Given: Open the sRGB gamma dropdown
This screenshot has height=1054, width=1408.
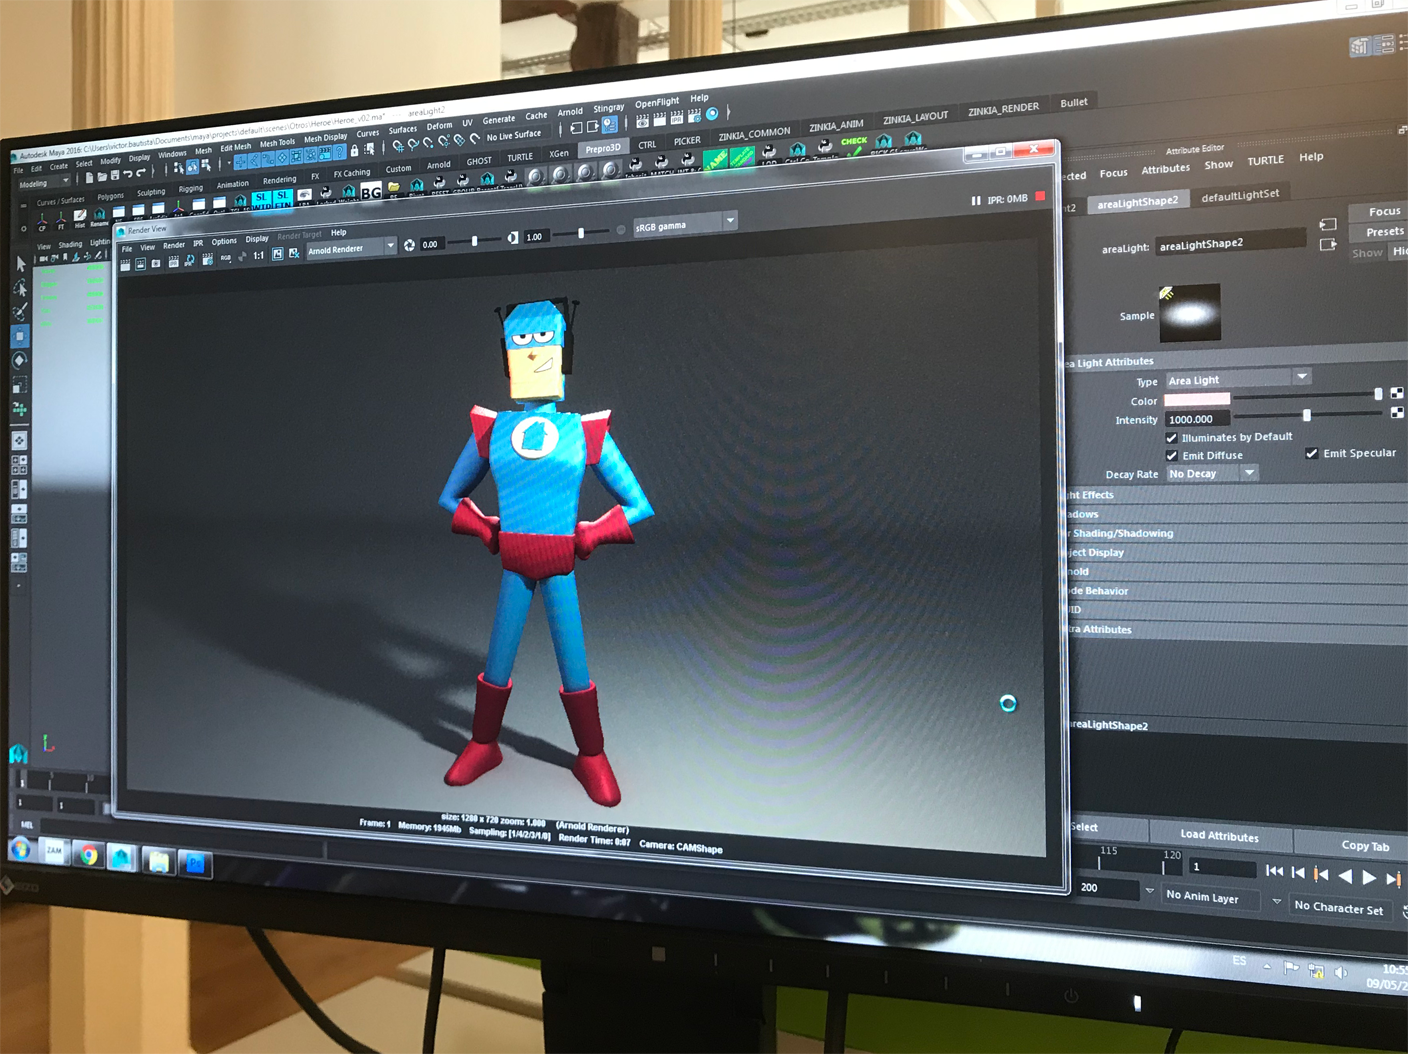Looking at the screenshot, I should 685,224.
